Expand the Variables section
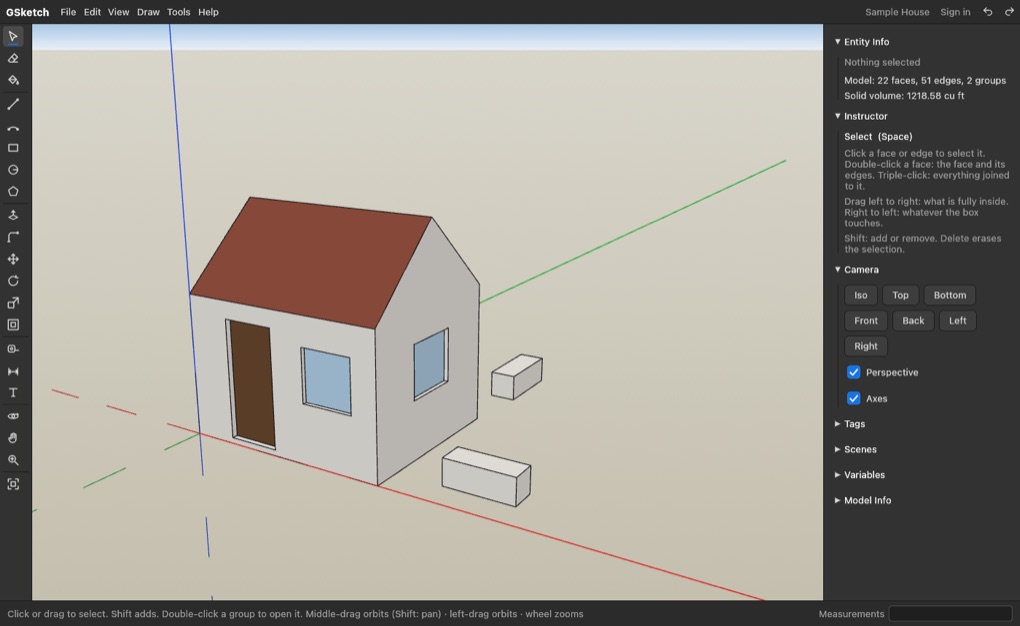The image size is (1020, 626). pyautogui.click(x=860, y=474)
